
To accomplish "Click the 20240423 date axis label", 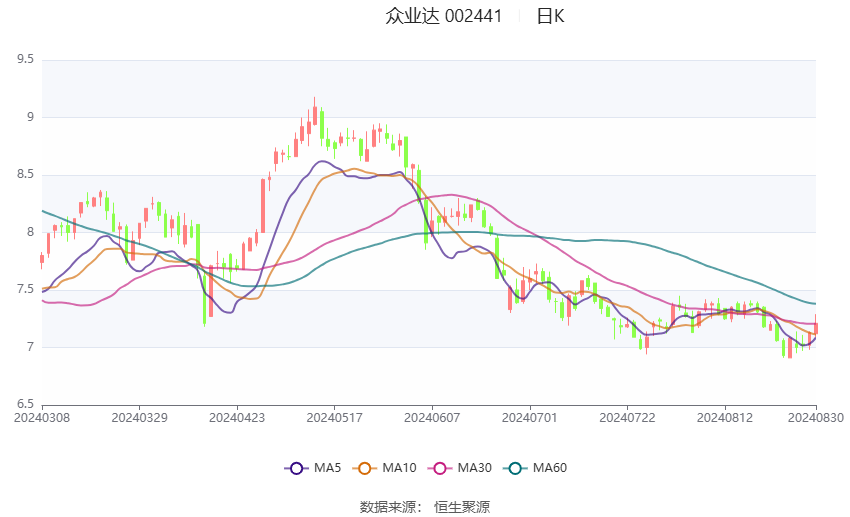I will (237, 416).
